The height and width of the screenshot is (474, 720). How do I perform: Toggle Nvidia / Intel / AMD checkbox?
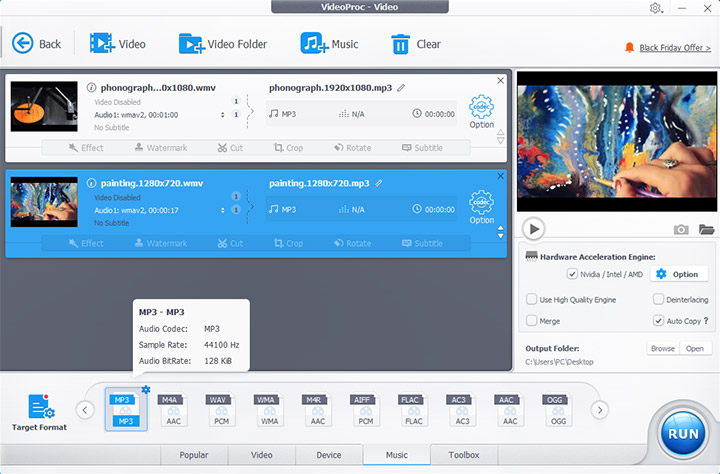click(x=572, y=274)
